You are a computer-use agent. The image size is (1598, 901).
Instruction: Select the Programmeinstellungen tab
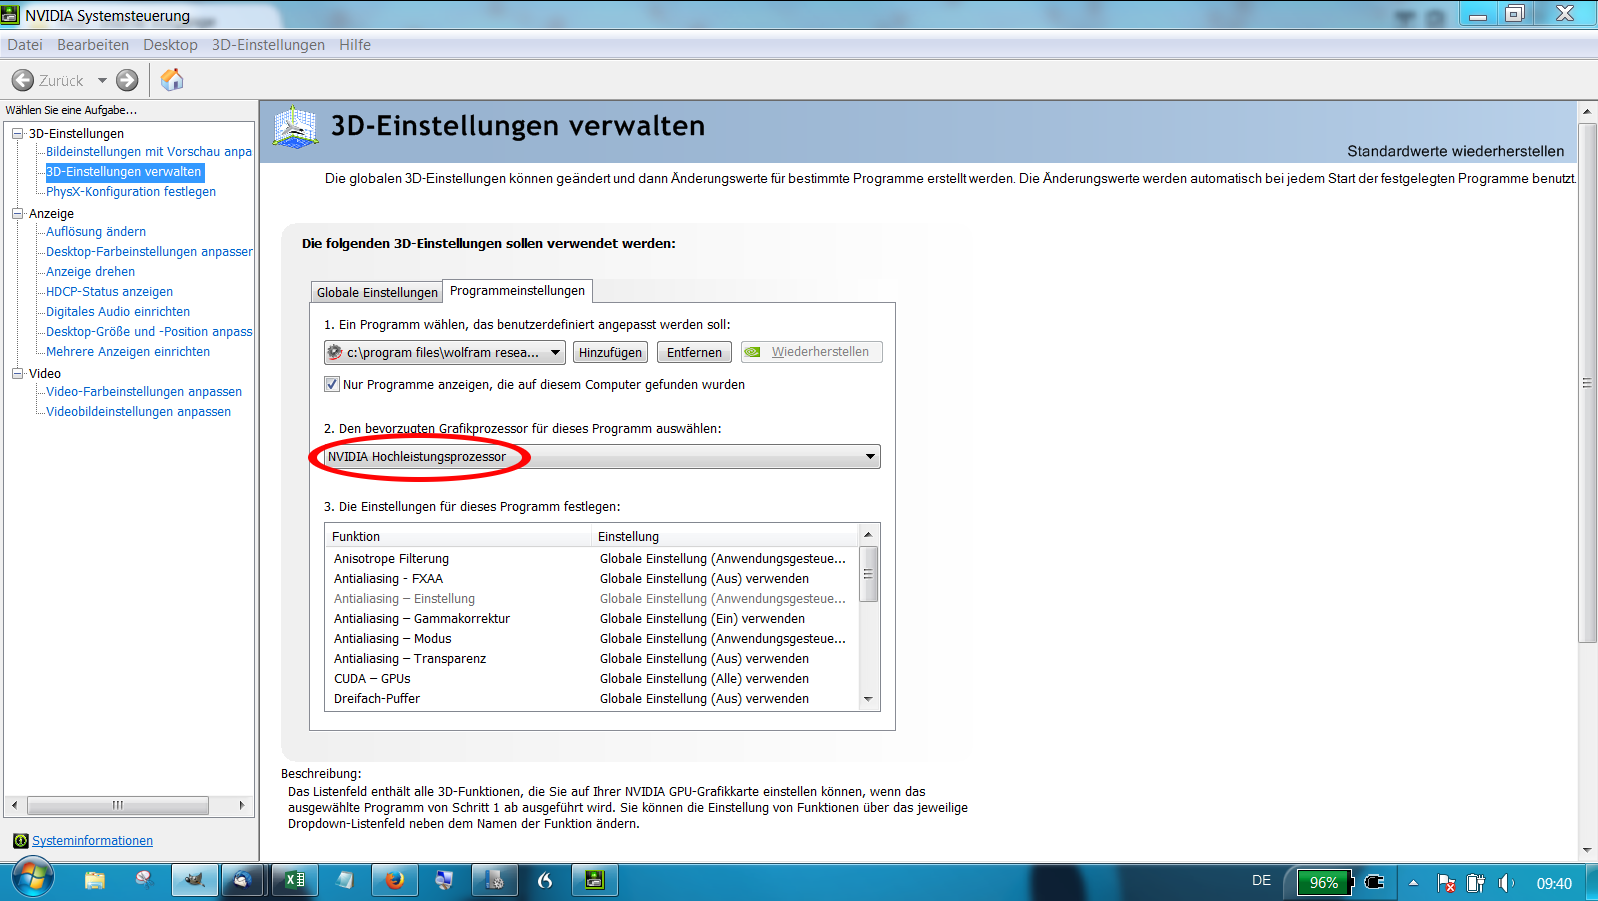517,291
